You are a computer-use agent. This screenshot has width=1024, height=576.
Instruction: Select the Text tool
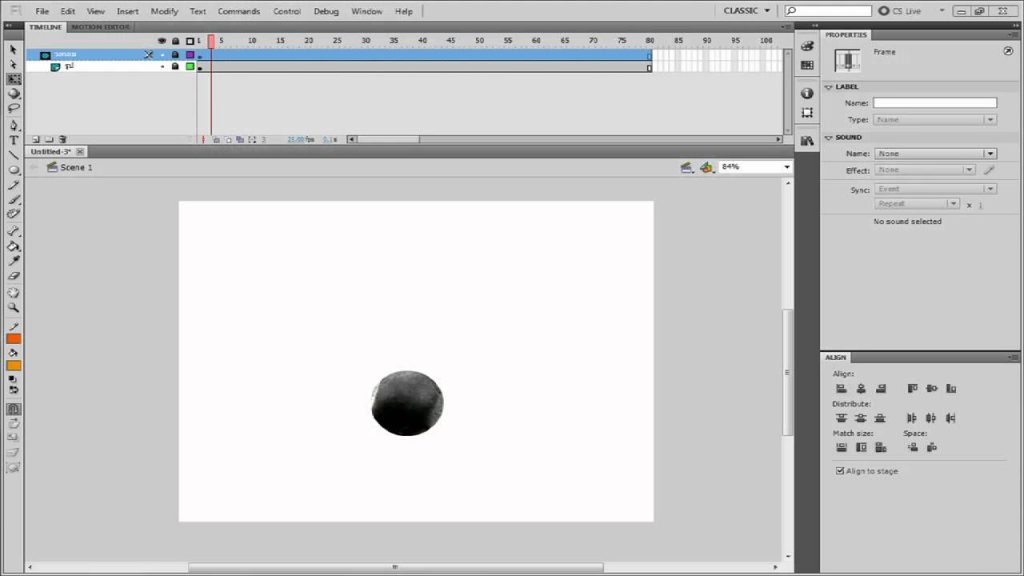click(x=14, y=140)
